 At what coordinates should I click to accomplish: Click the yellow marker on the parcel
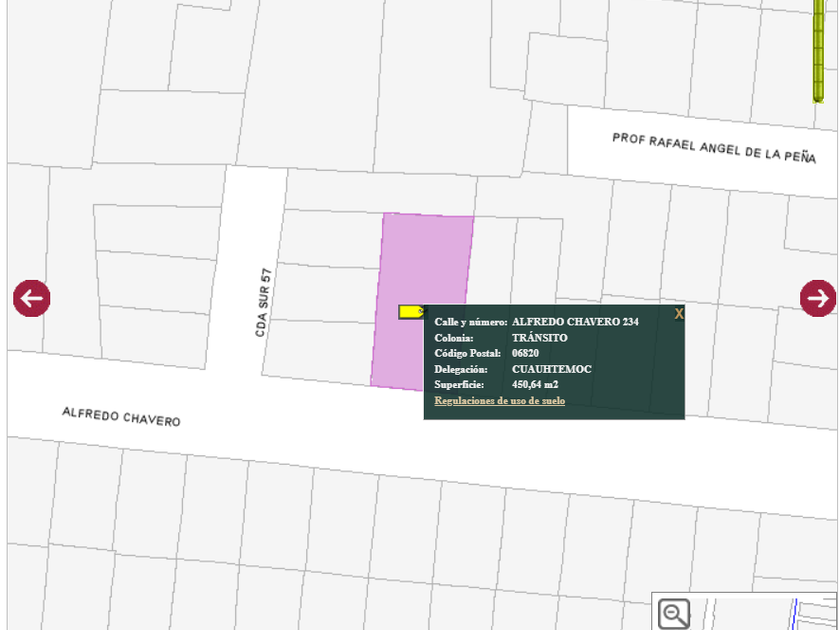point(410,312)
